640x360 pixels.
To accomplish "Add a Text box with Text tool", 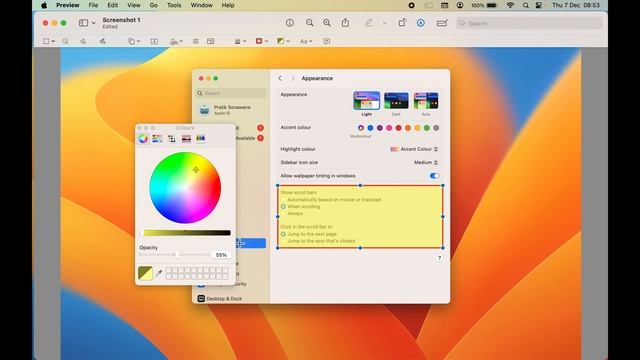I will coord(154,41).
